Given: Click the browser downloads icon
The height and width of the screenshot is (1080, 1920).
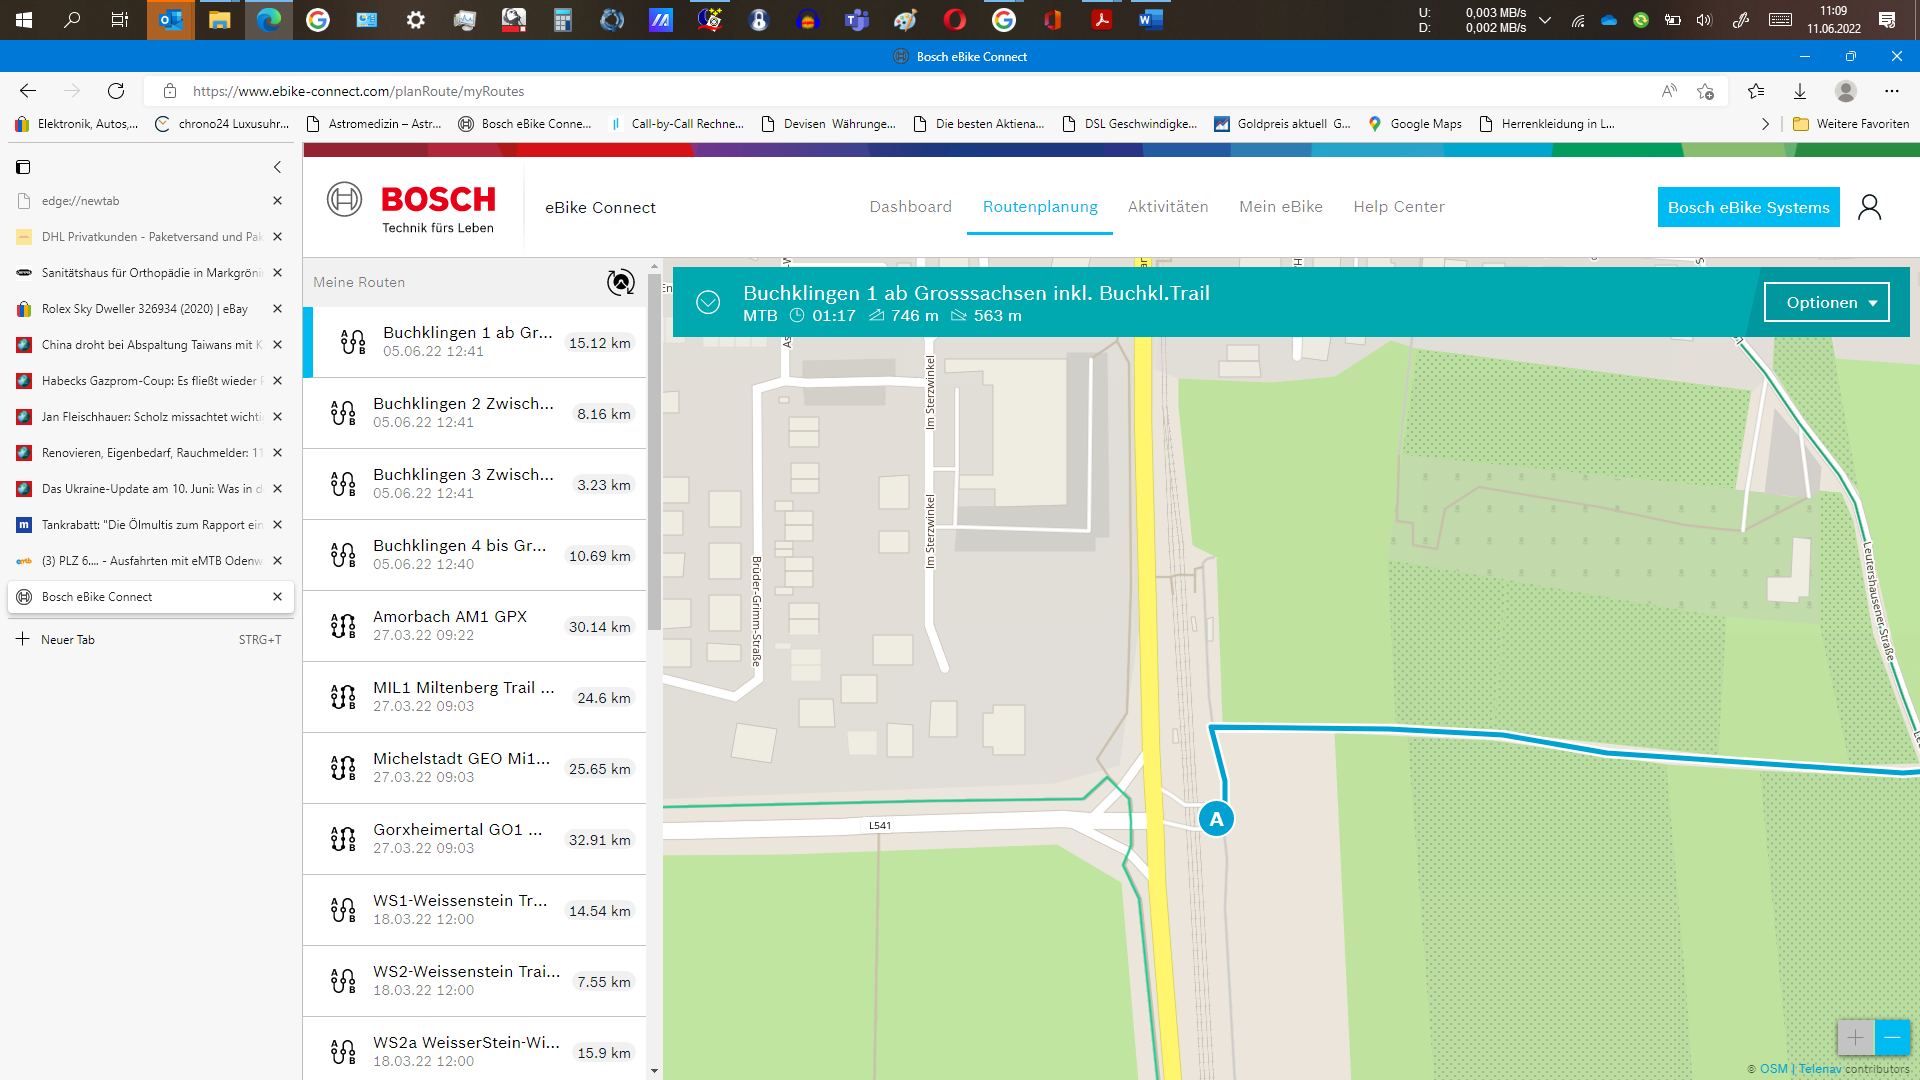Looking at the screenshot, I should 1800,91.
